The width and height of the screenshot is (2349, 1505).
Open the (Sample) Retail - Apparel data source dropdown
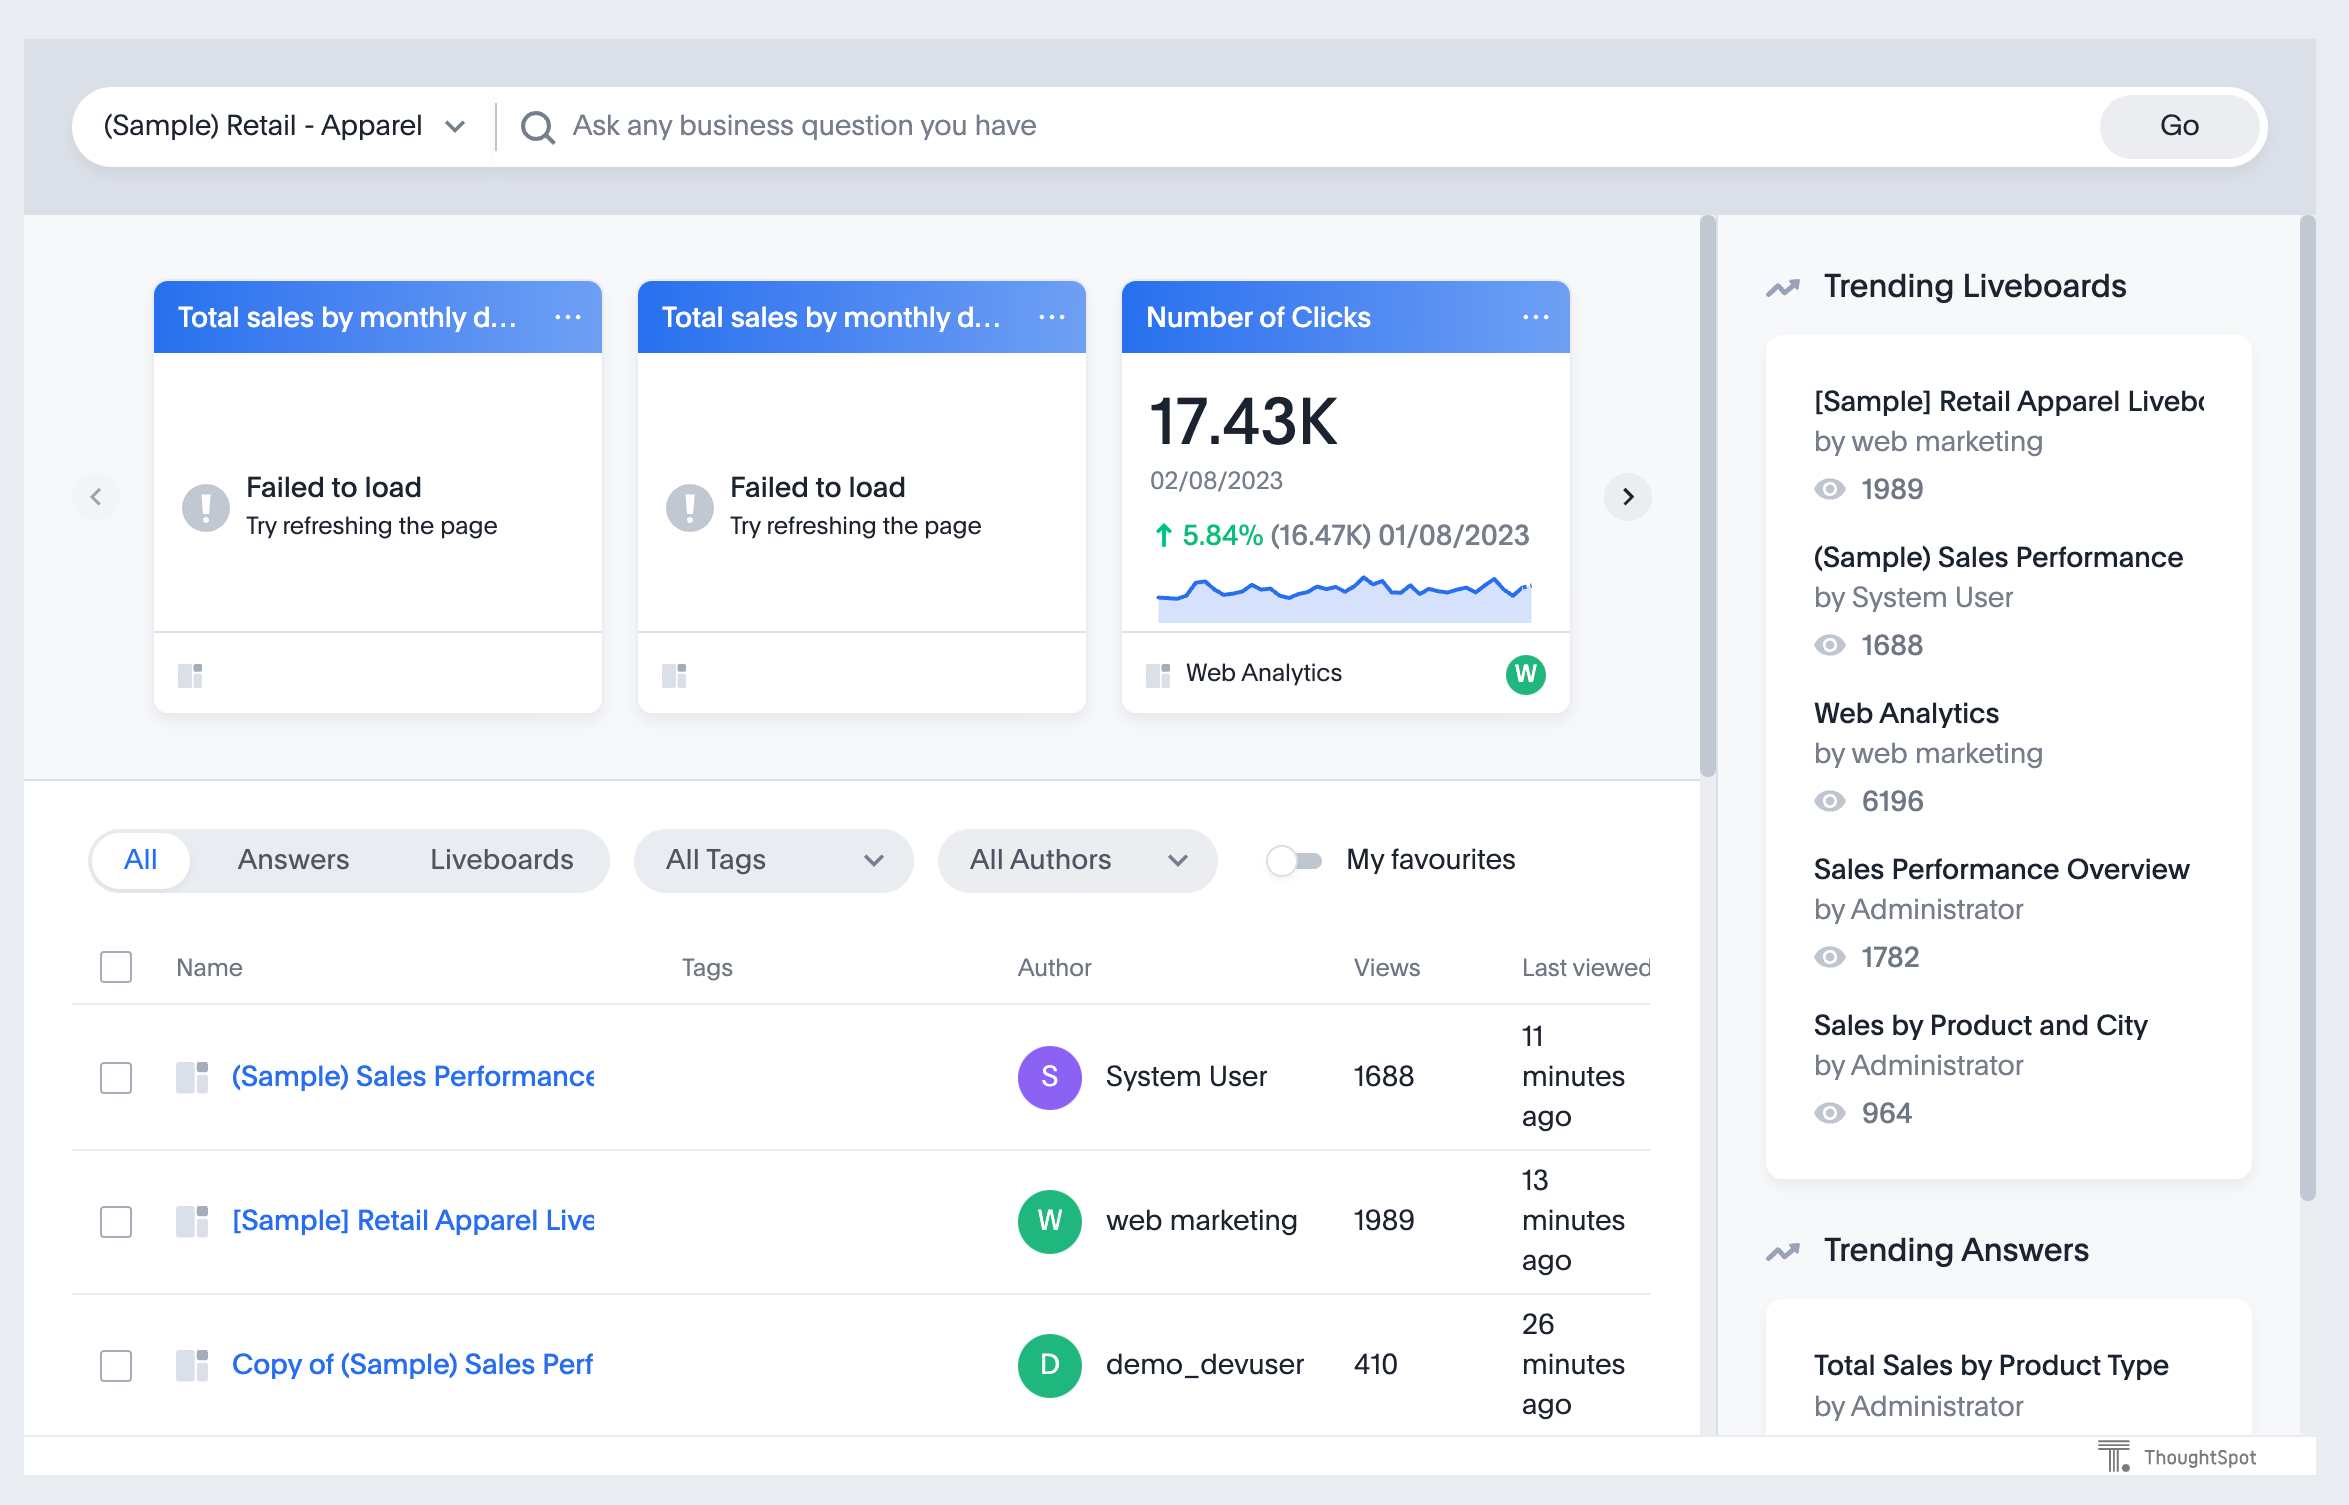click(x=284, y=127)
